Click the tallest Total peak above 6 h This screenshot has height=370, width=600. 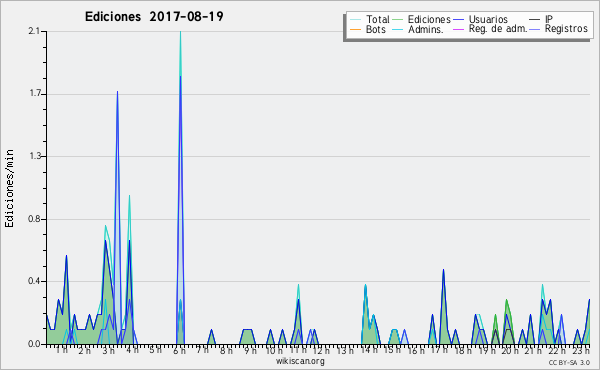[180, 34]
